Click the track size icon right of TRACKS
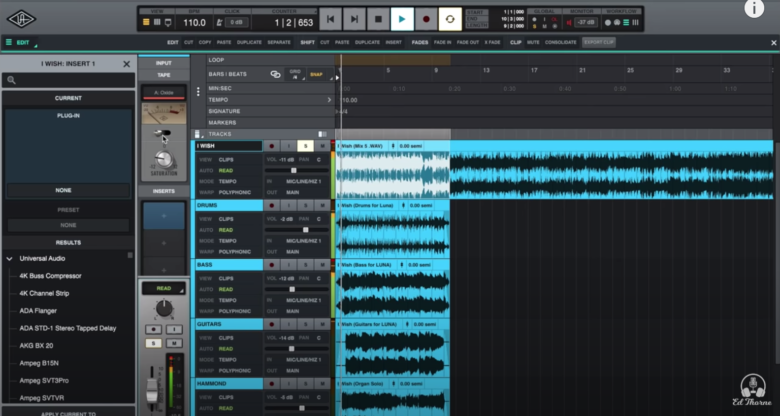 pyautogui.click(x=322, y=134)
